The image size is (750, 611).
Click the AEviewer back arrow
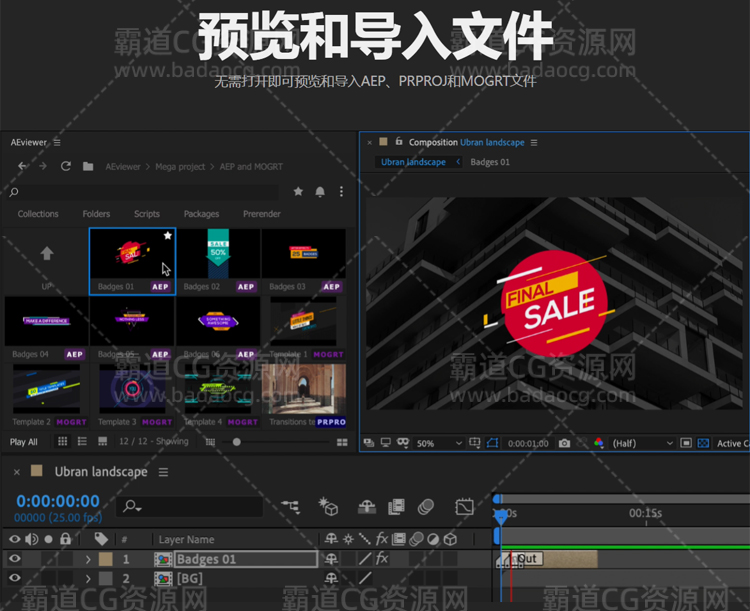click(22, 166)
